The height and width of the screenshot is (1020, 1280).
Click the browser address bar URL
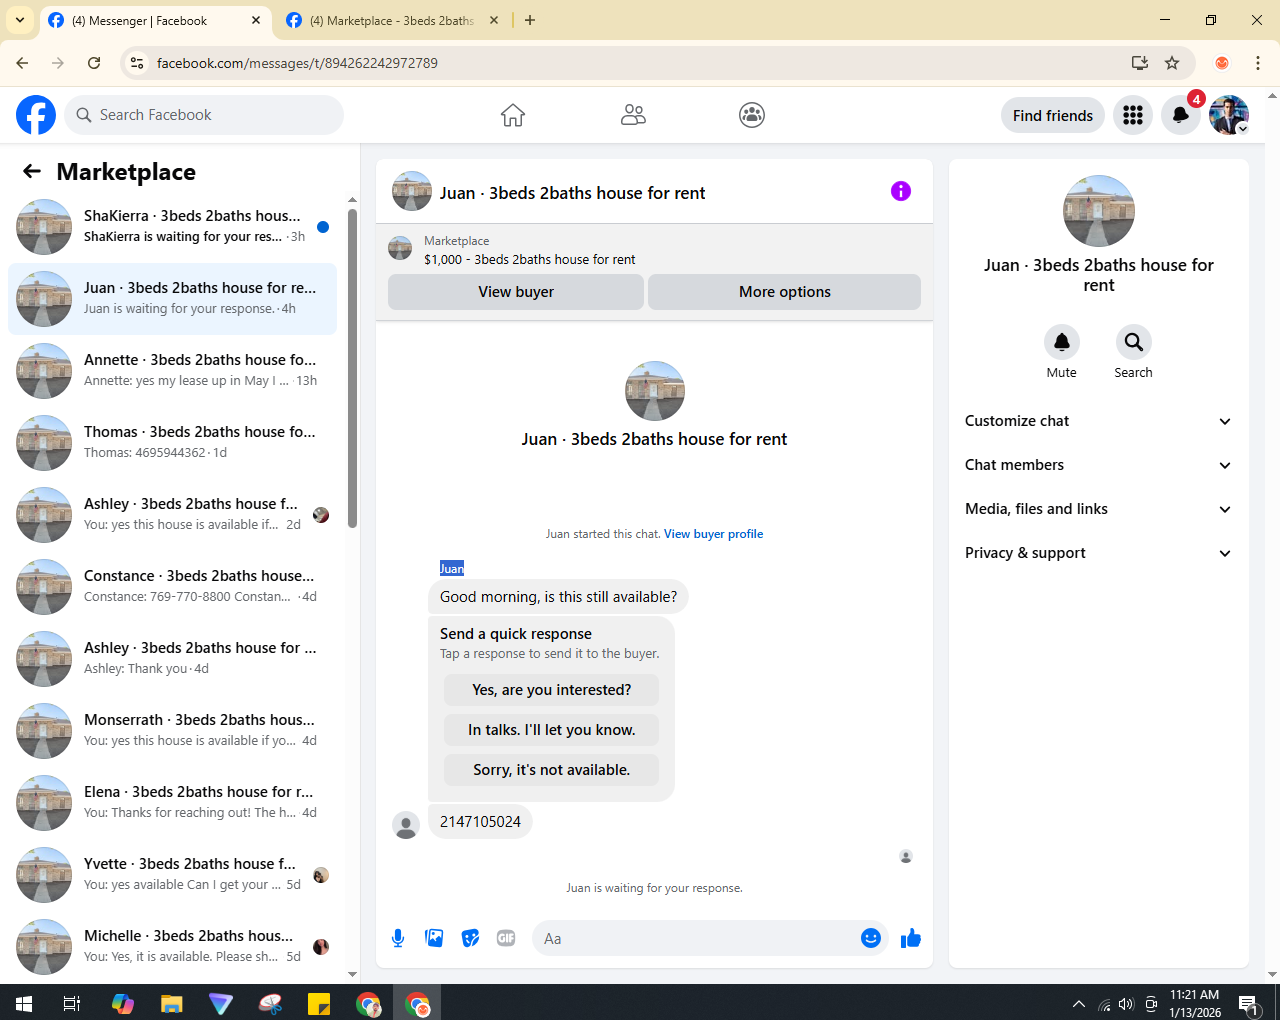297,63
